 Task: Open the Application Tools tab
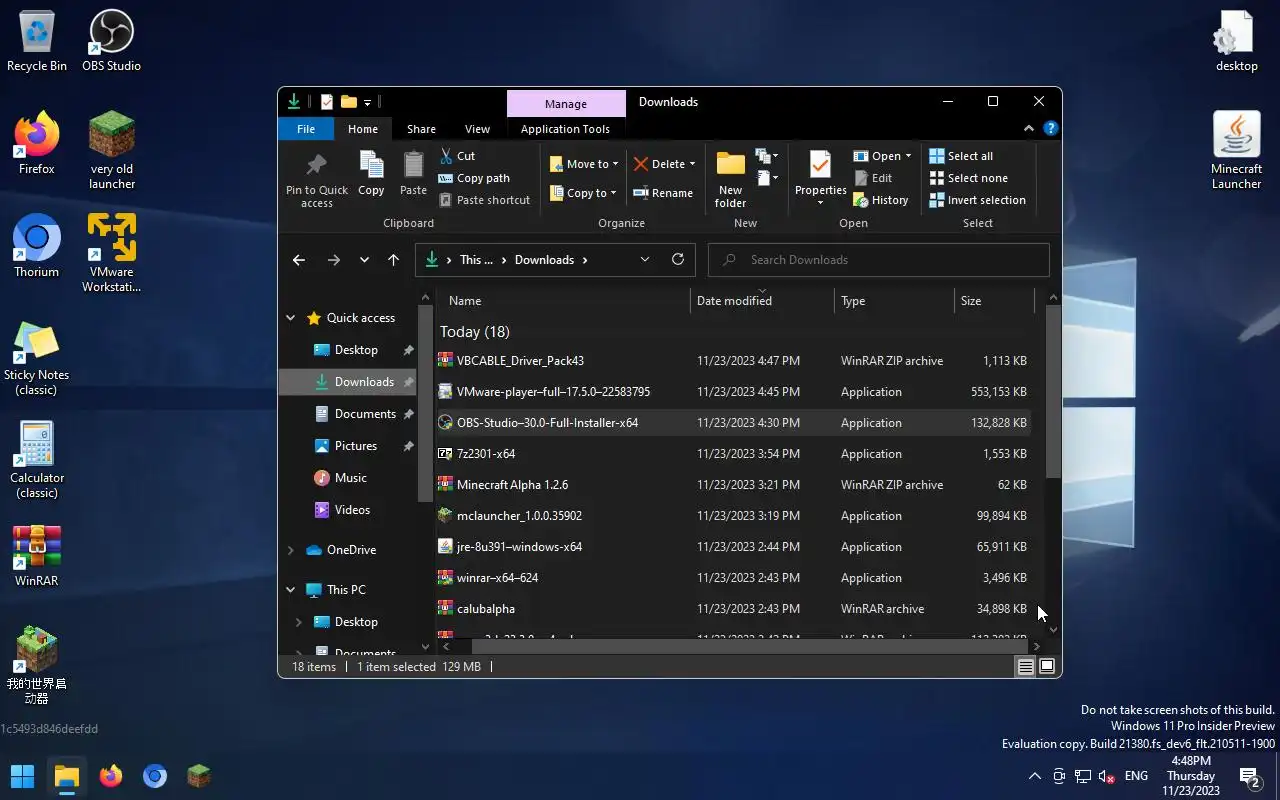(565, 129)
